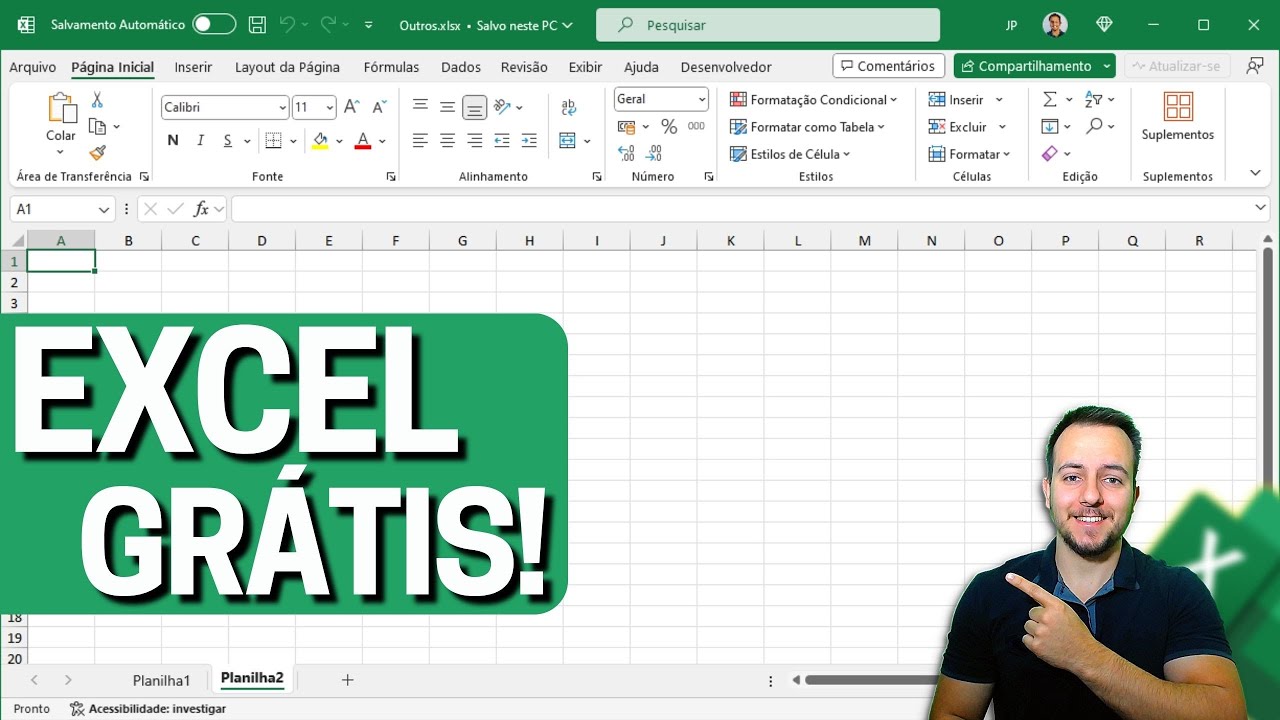The width and height of the screenshot is (1280, 720).
Task: Click the Save icon in title bar
Action: point(257,25)
